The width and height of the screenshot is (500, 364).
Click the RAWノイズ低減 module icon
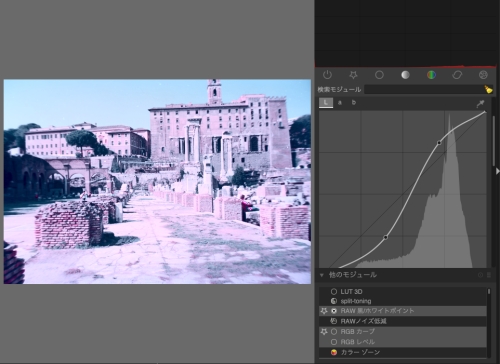point(334,321)
